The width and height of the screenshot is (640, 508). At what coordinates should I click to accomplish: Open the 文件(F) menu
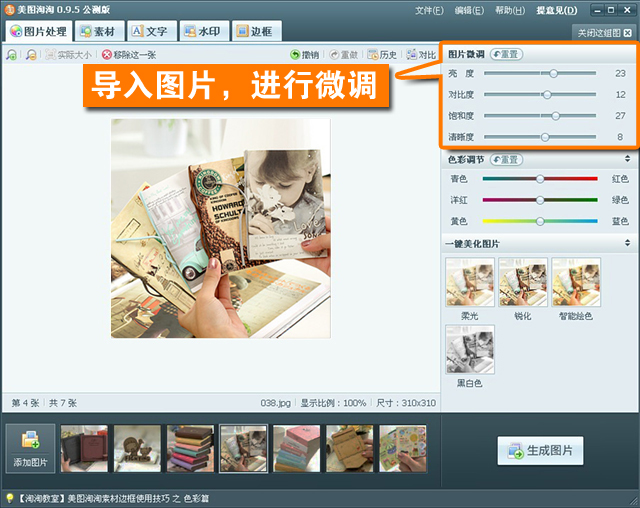[x=429, y=10]
